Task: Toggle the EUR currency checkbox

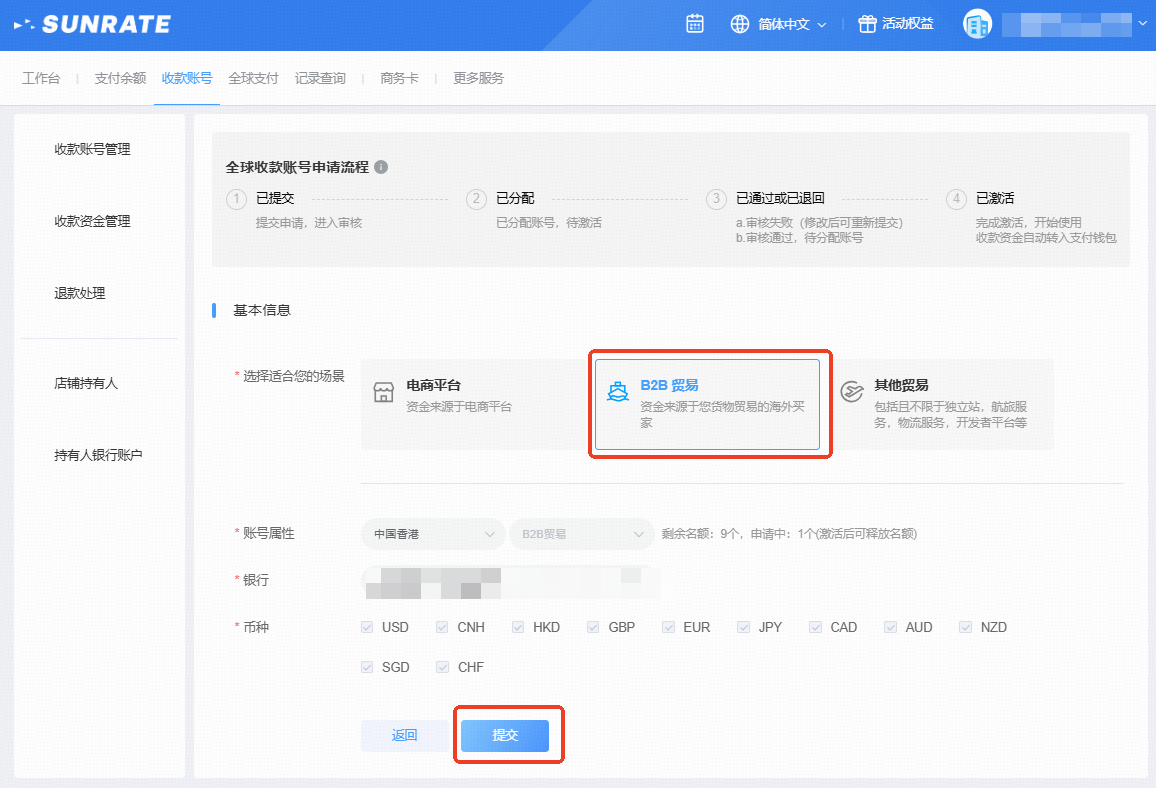Action: coord(669,628)
